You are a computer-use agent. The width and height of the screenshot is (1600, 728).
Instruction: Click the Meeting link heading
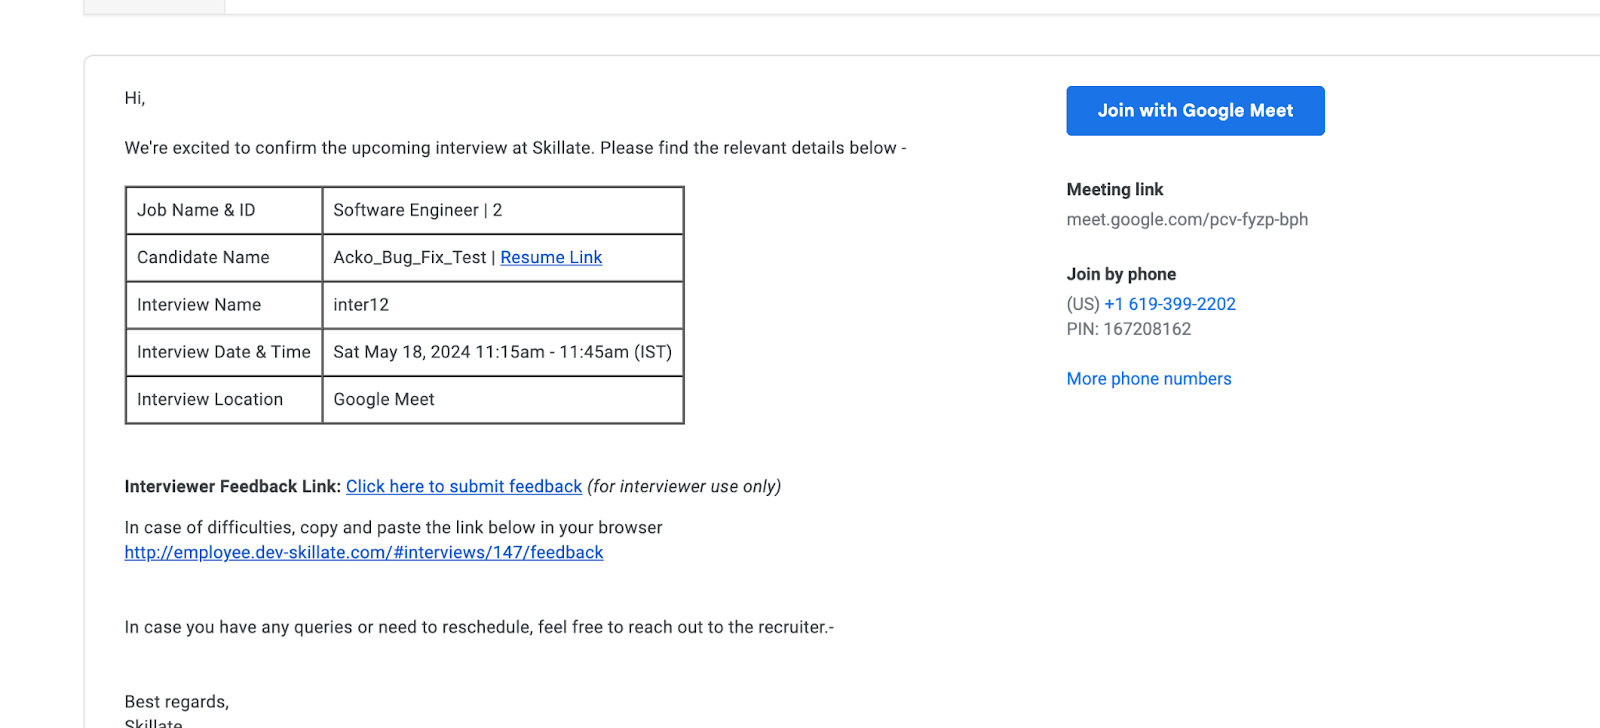click(1115, 190)
